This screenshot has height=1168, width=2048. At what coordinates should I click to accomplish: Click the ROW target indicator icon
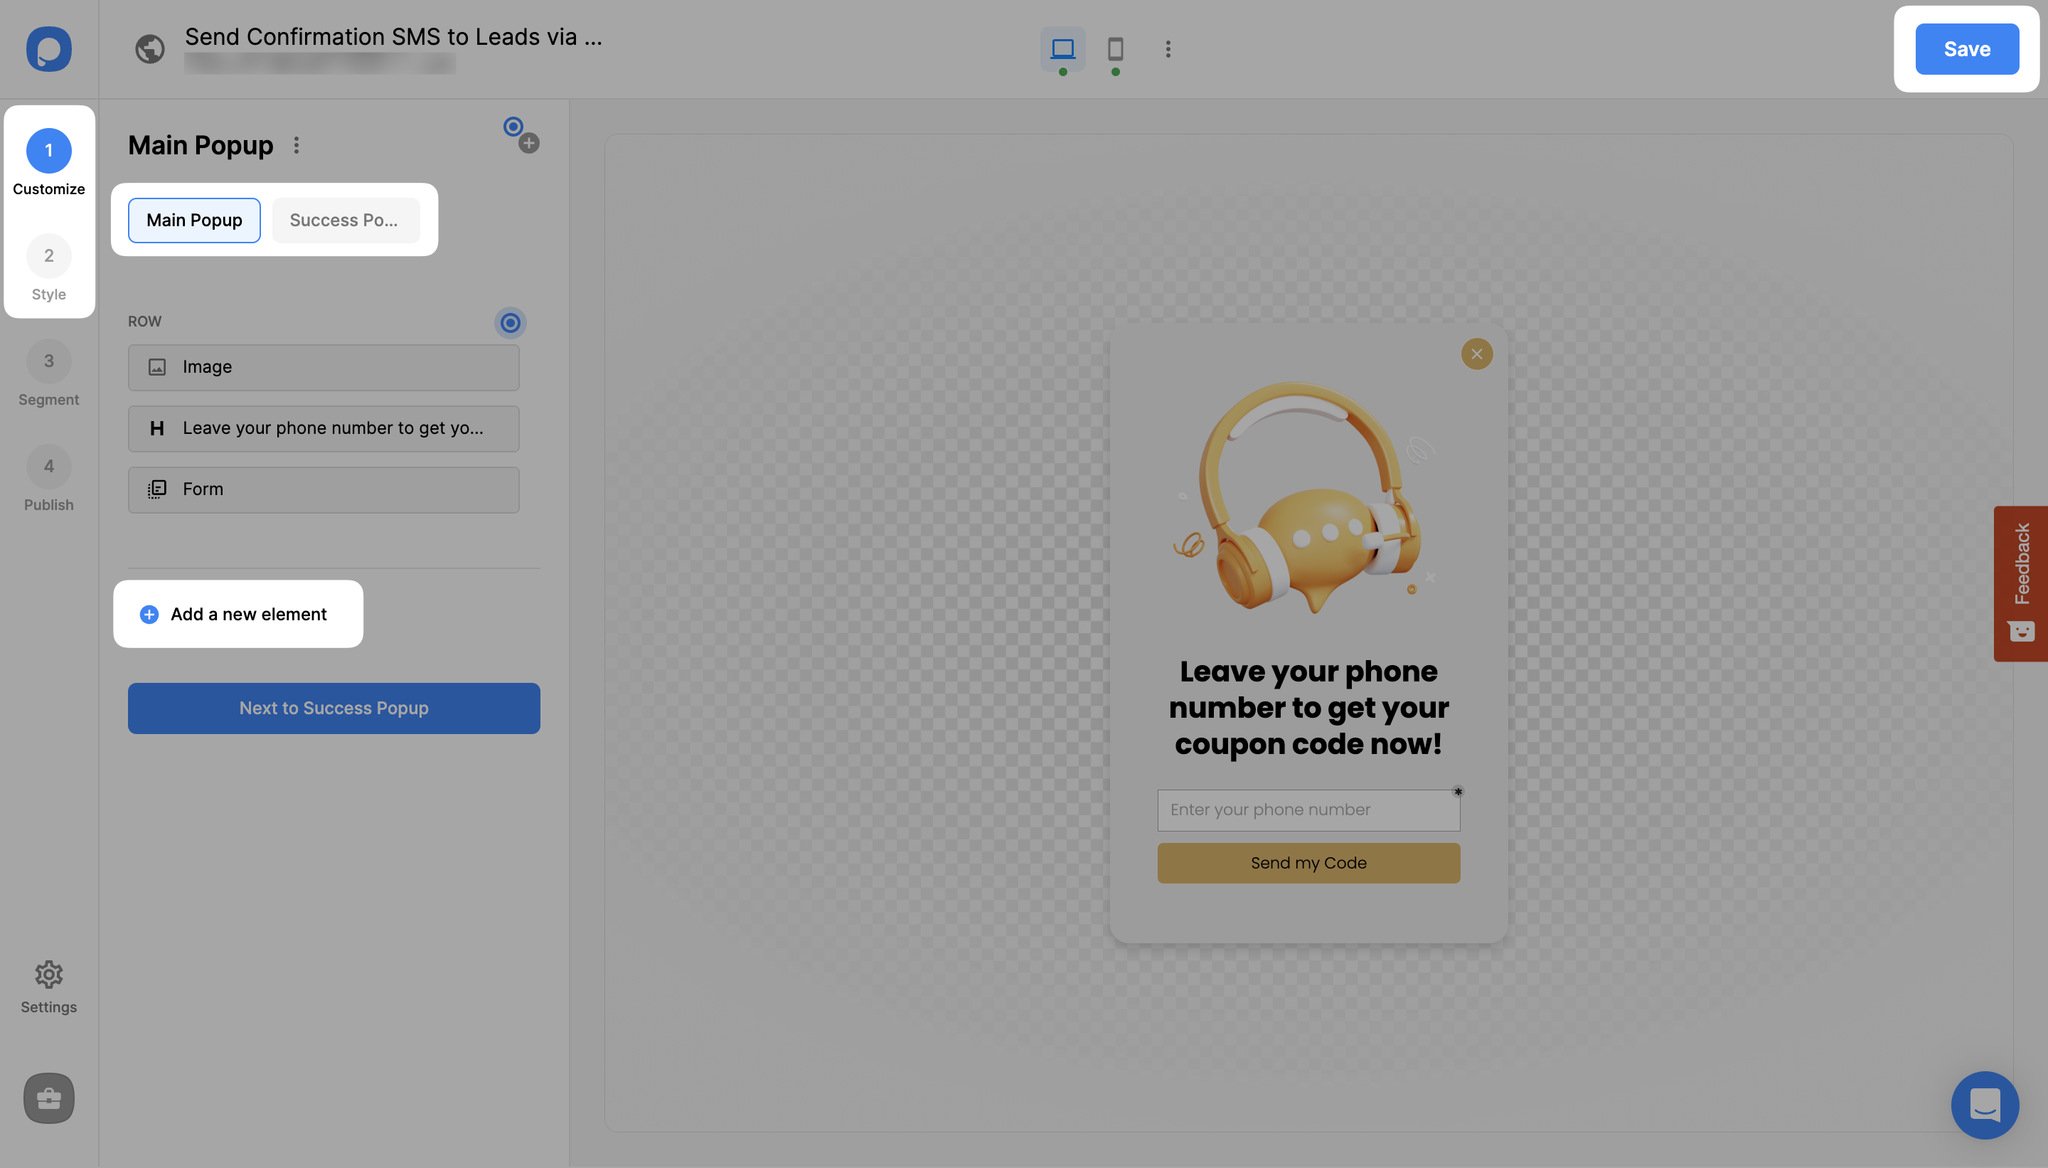click(x=510, y=322)
